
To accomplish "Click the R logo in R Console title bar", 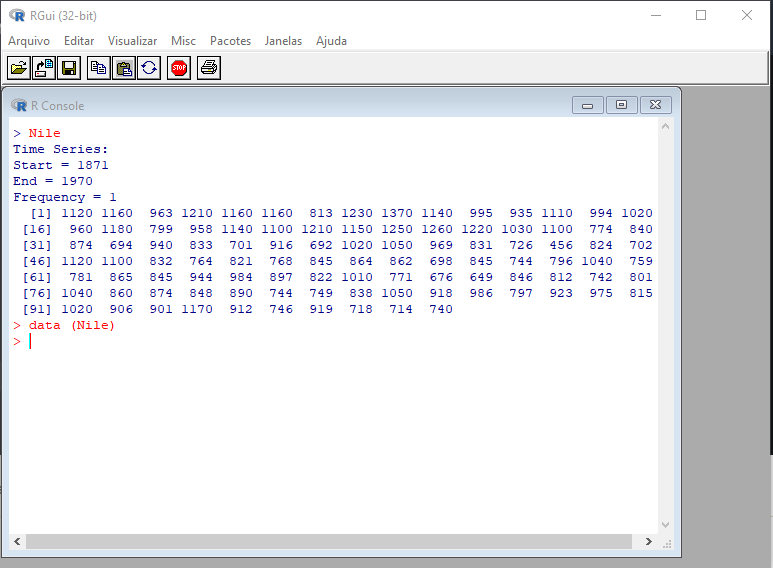I will tap(19, 105).
